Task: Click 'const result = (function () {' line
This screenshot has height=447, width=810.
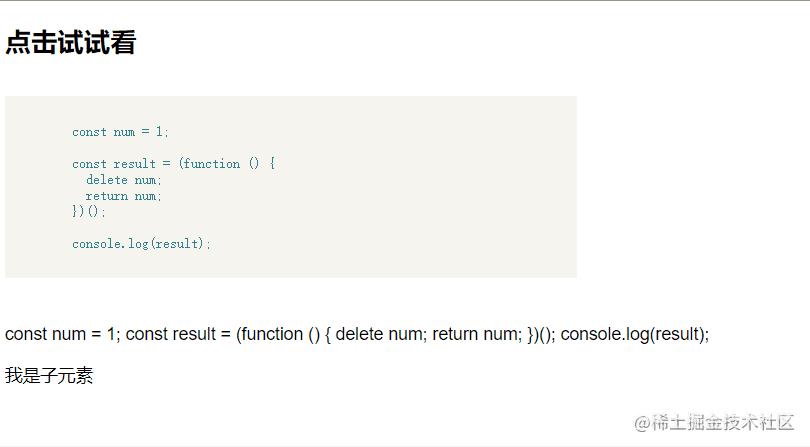Action: pyautogui.click(x=174, y=164)
